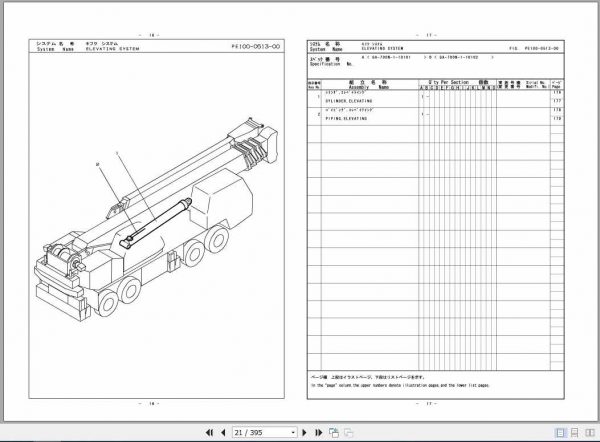Image resolution: width=600 pixels, height=442 pixels.
Task: Open the page number dropdown arrow
Action: pos(293,433)
